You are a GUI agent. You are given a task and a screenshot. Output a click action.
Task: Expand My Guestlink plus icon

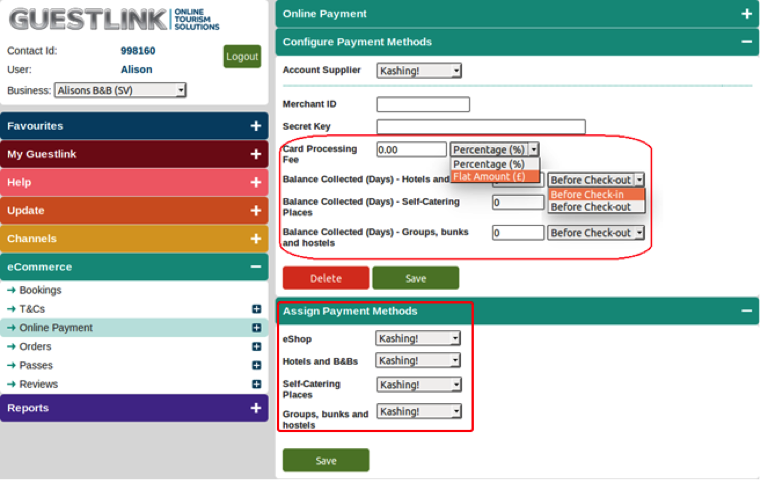(x=255, y=154)
